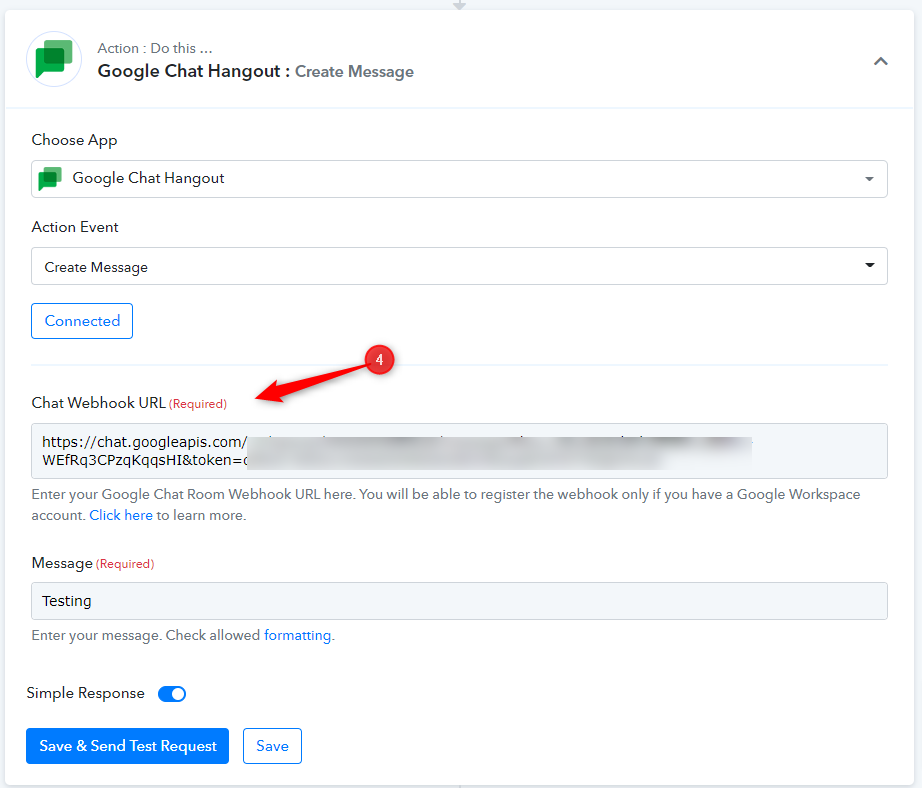Click the Connected button

(x=82, y=321)
